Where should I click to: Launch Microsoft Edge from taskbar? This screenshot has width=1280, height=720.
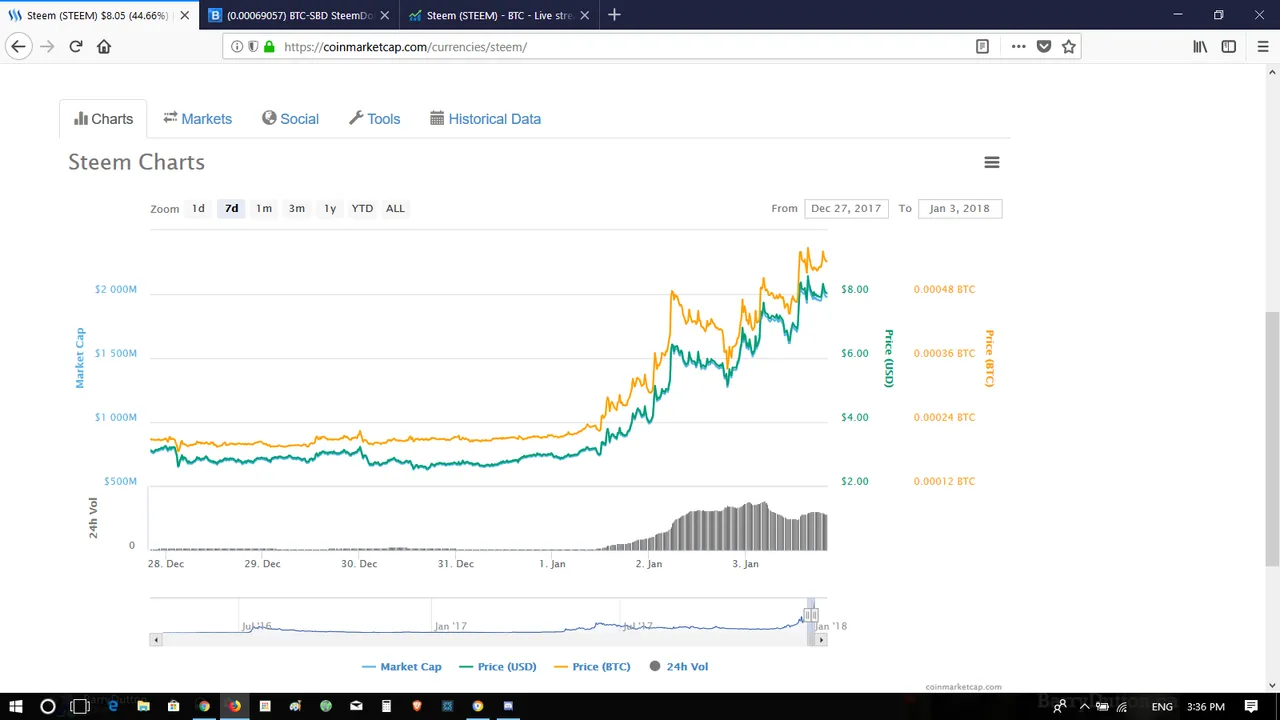113,706
